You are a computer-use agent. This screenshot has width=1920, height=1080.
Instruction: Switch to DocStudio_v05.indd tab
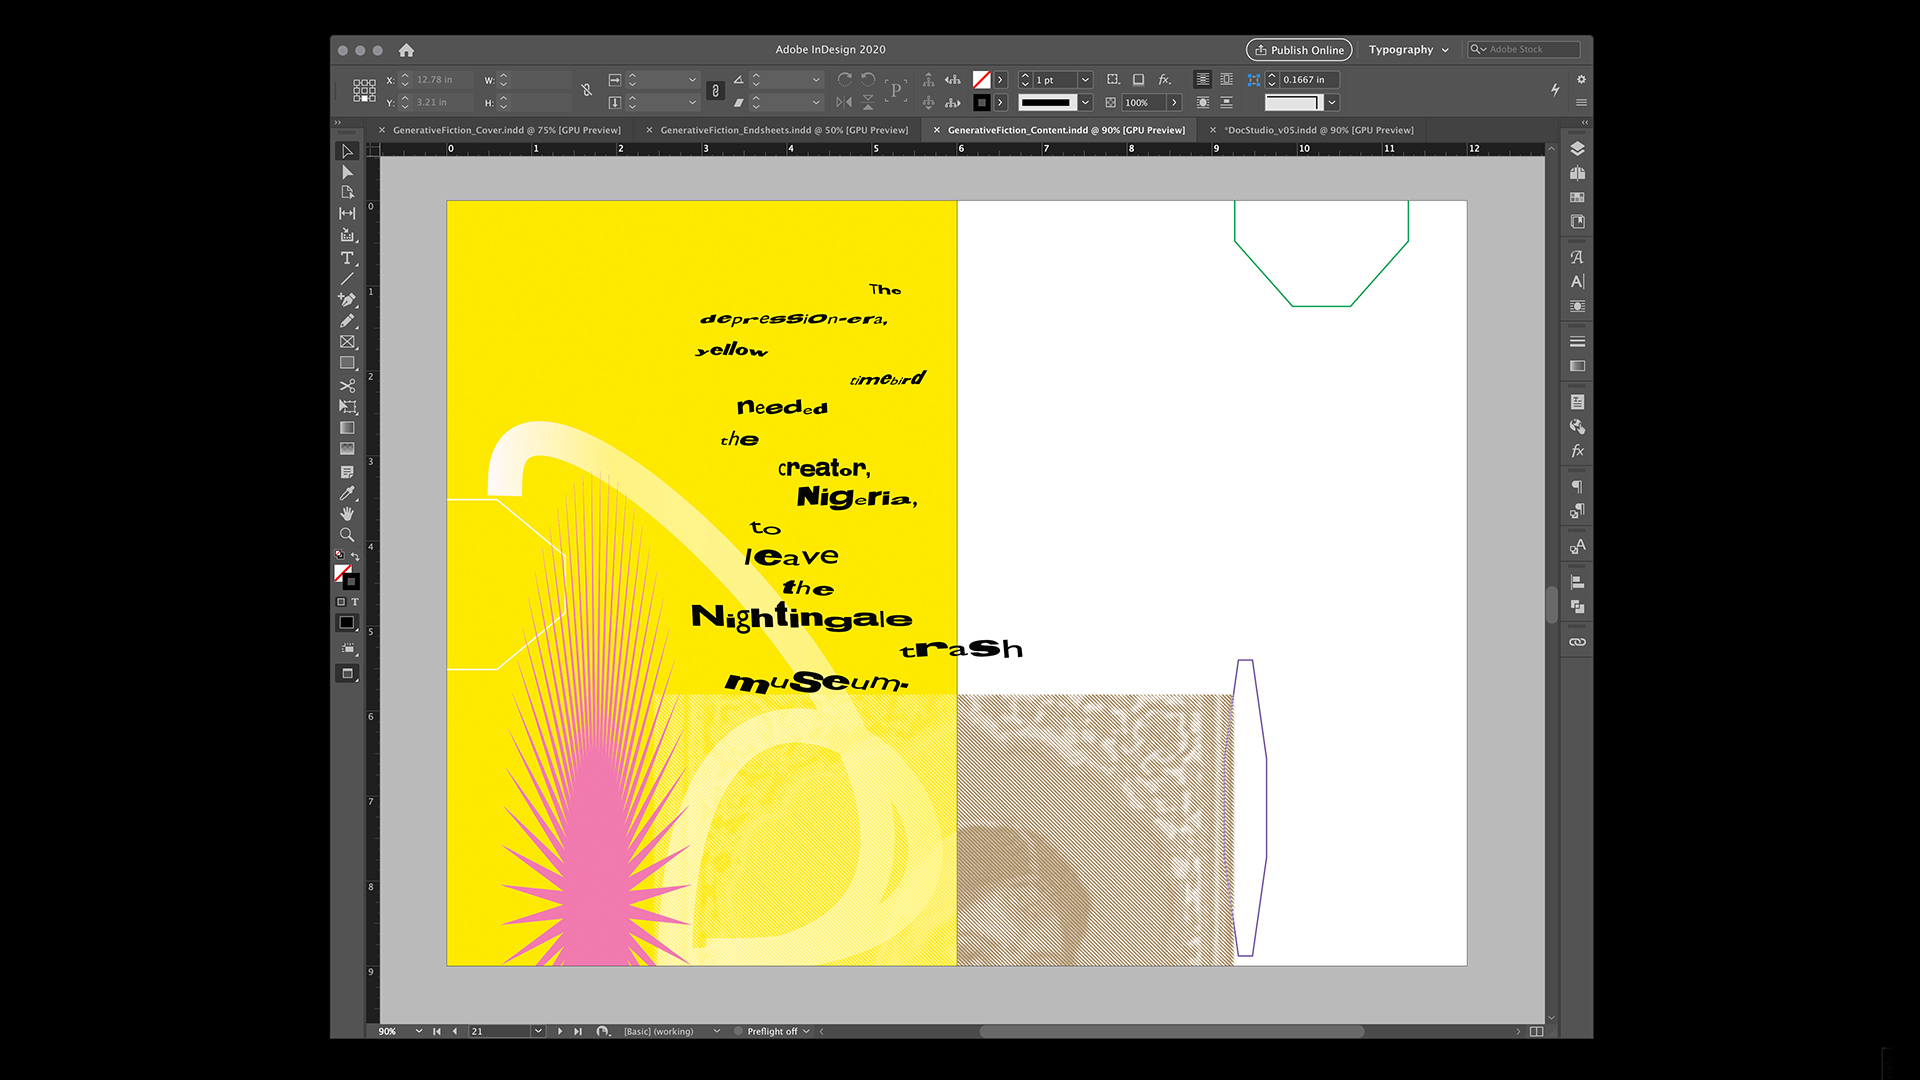(x=1319, y=130)
